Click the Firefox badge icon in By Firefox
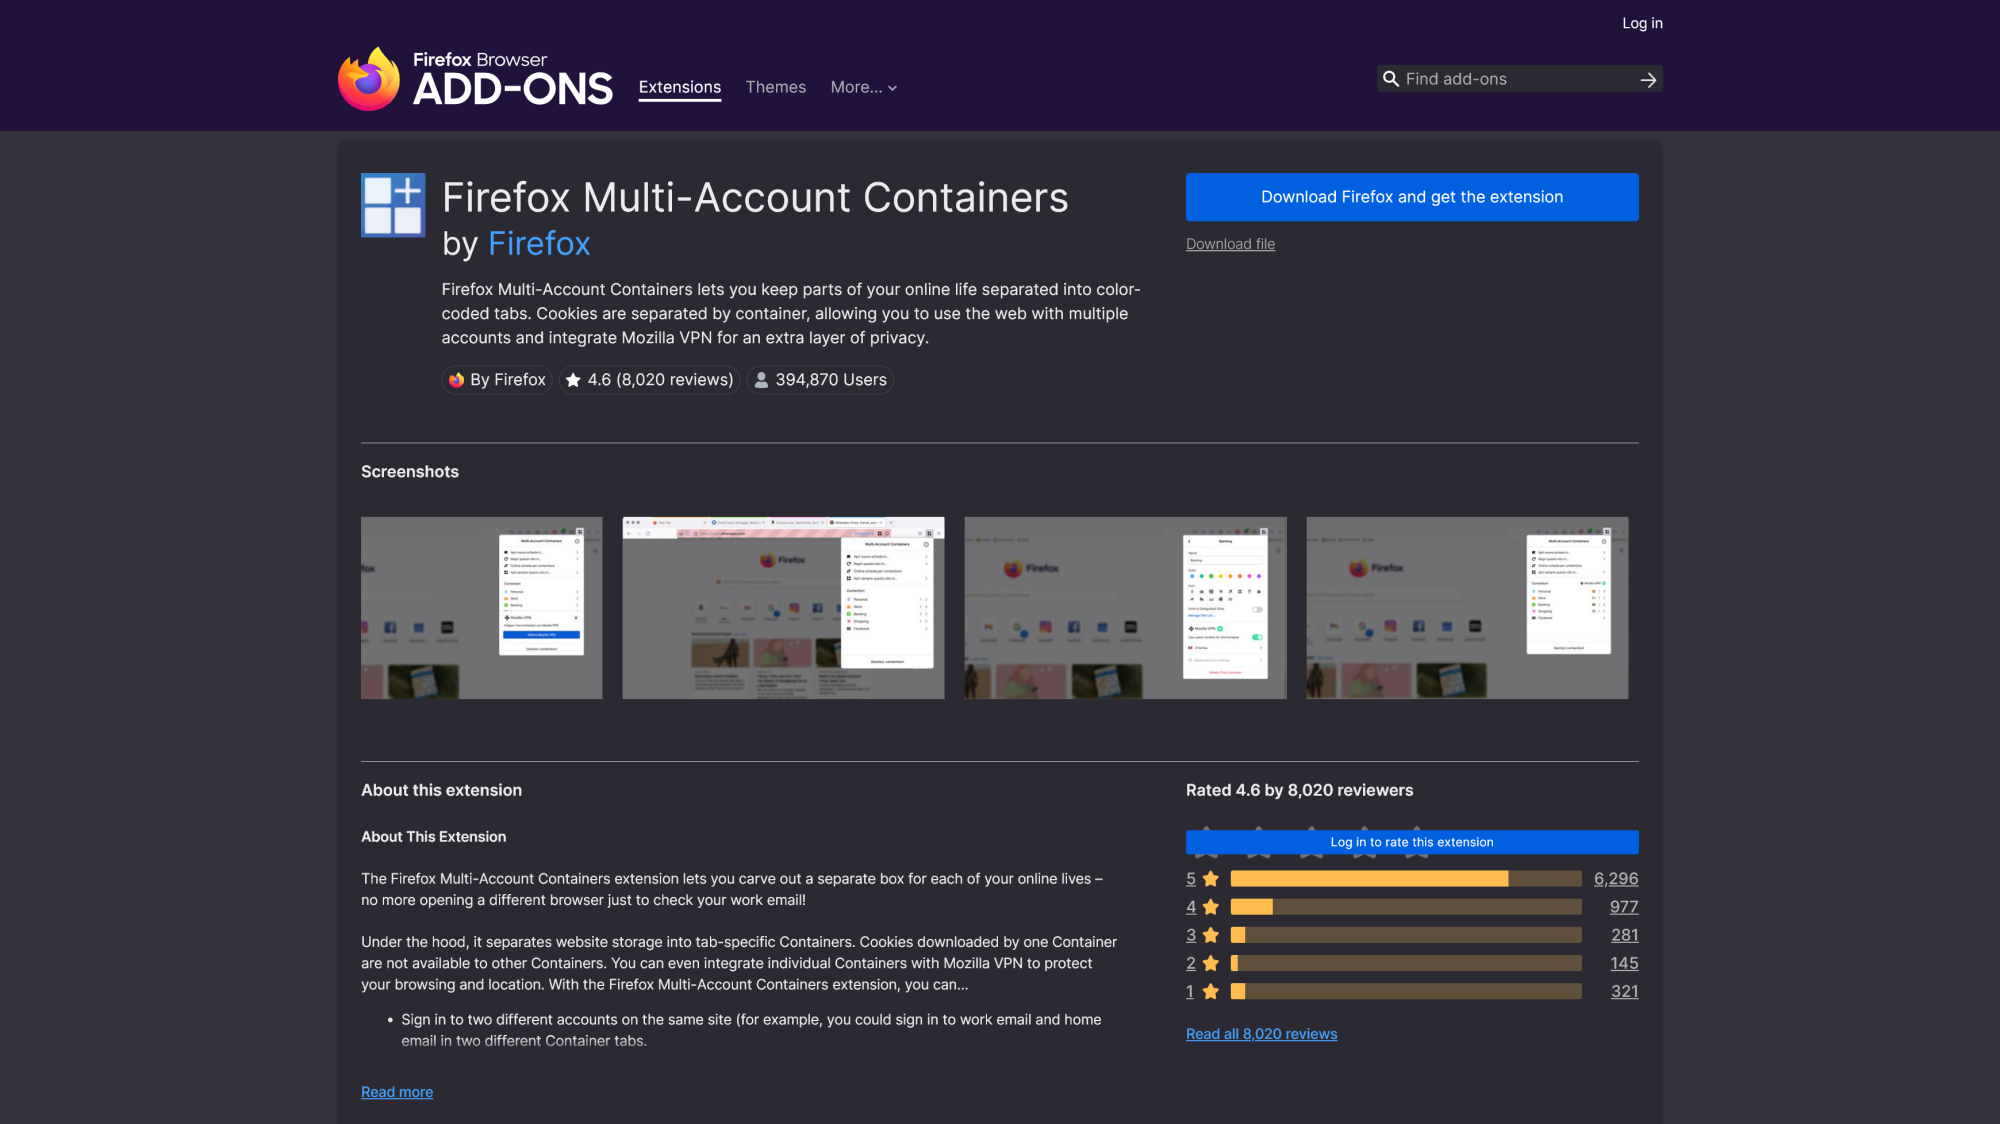Screen dimensions: 2000x1124 pos(456,380)
